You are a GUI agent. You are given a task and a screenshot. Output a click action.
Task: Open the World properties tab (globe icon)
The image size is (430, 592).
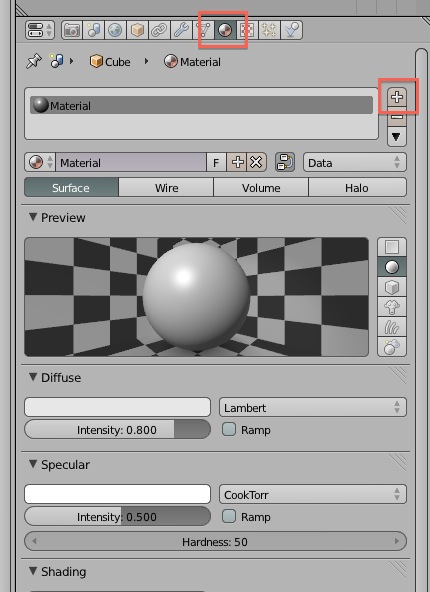115,30
